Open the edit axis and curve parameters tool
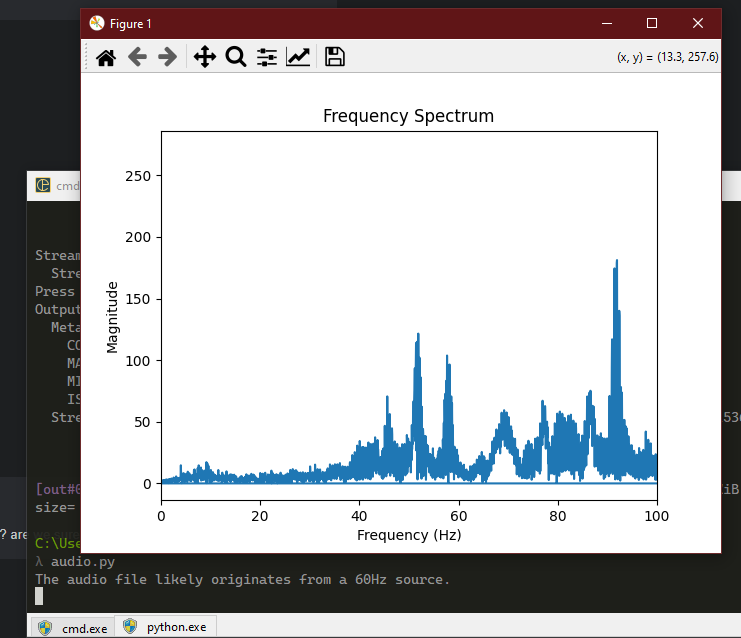Viewport: 741px width, 638px height. click(298, 57)
